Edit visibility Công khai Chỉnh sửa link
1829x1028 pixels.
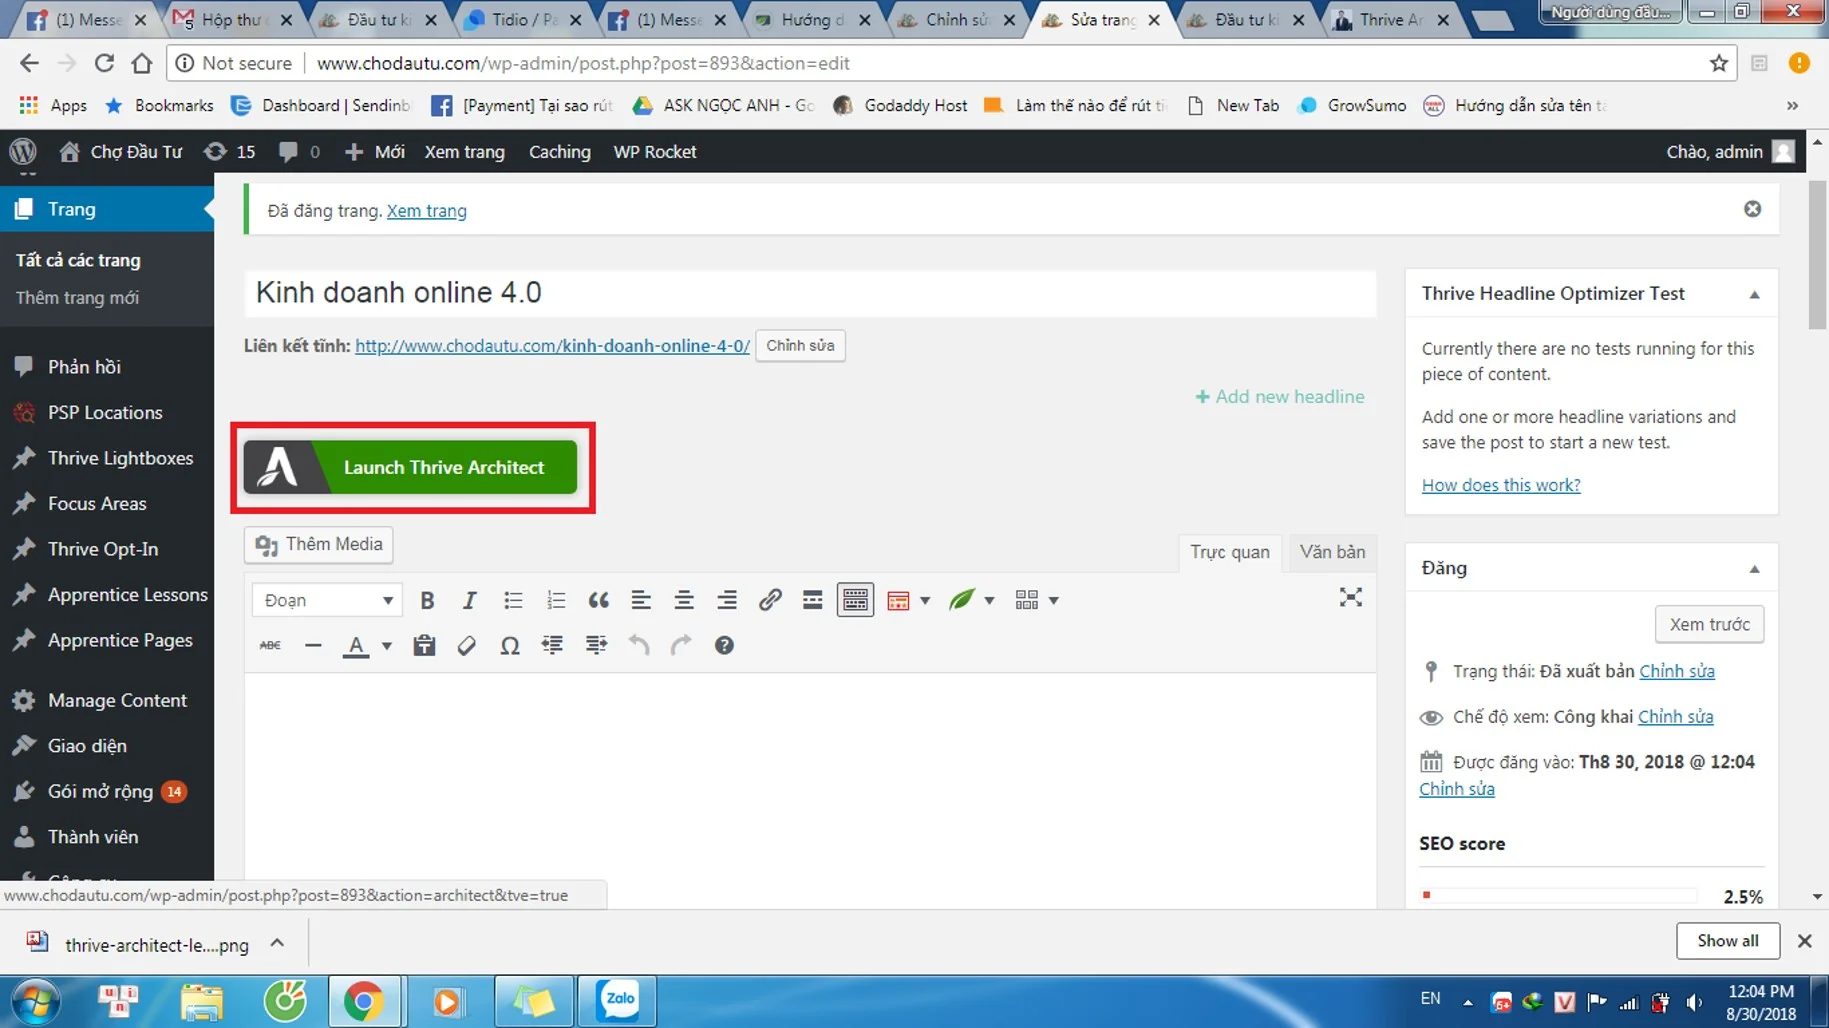(x=1675, y=716)
